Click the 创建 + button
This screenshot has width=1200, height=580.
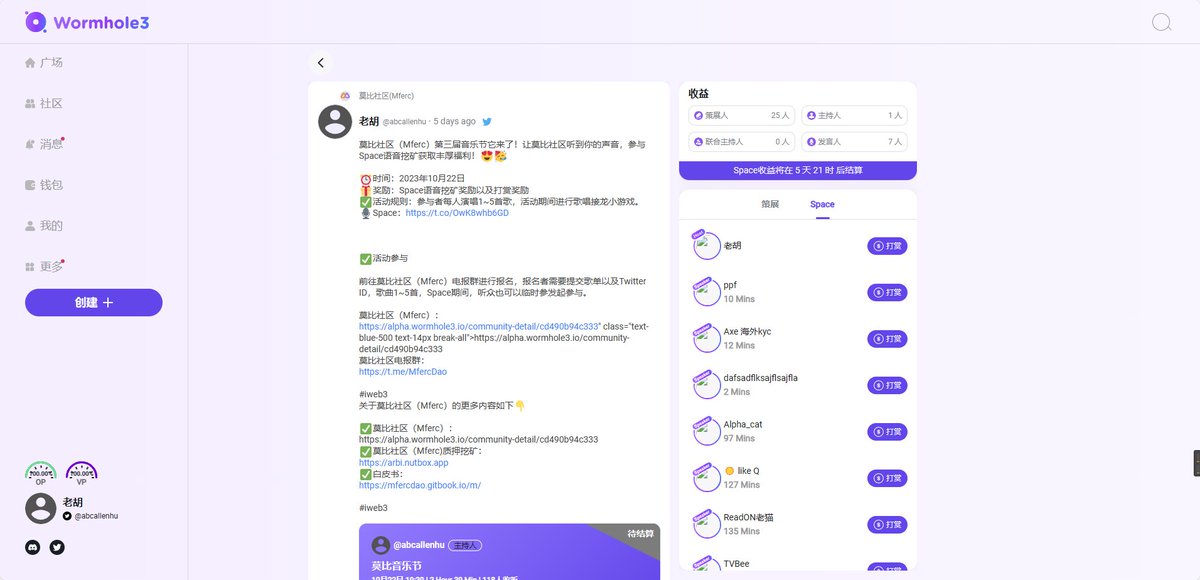coord(94,302)
